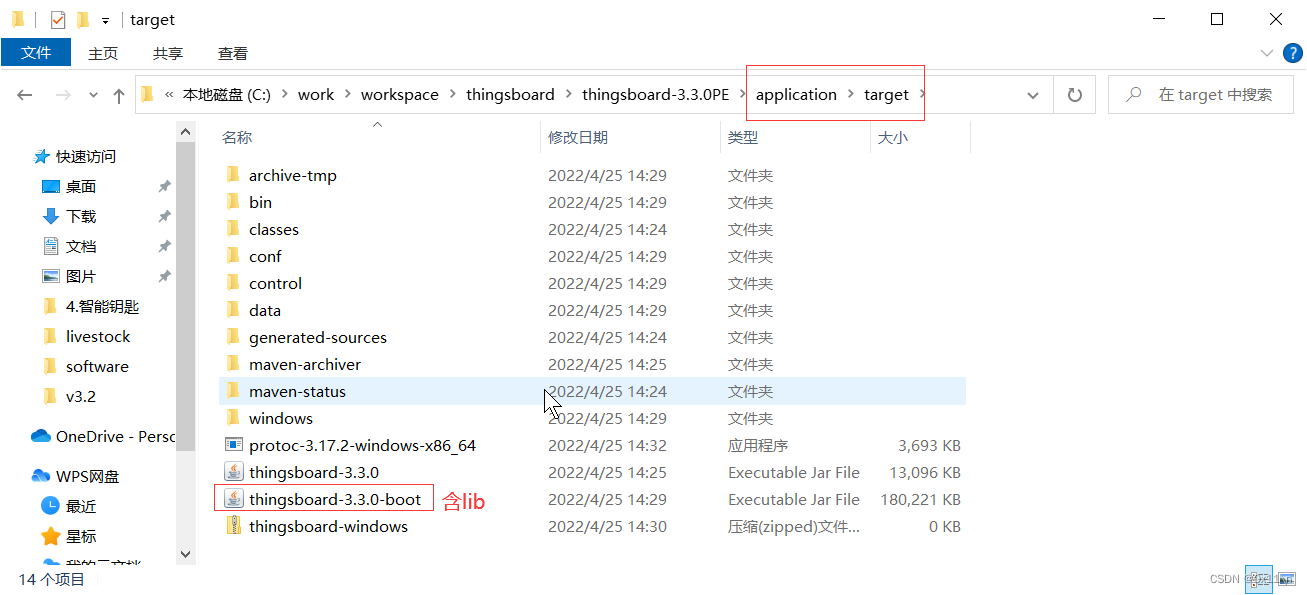The height and width of the screenshot is (595, 1307).
Task: Select the control folder icon
Action: click(x=233, y=283)
